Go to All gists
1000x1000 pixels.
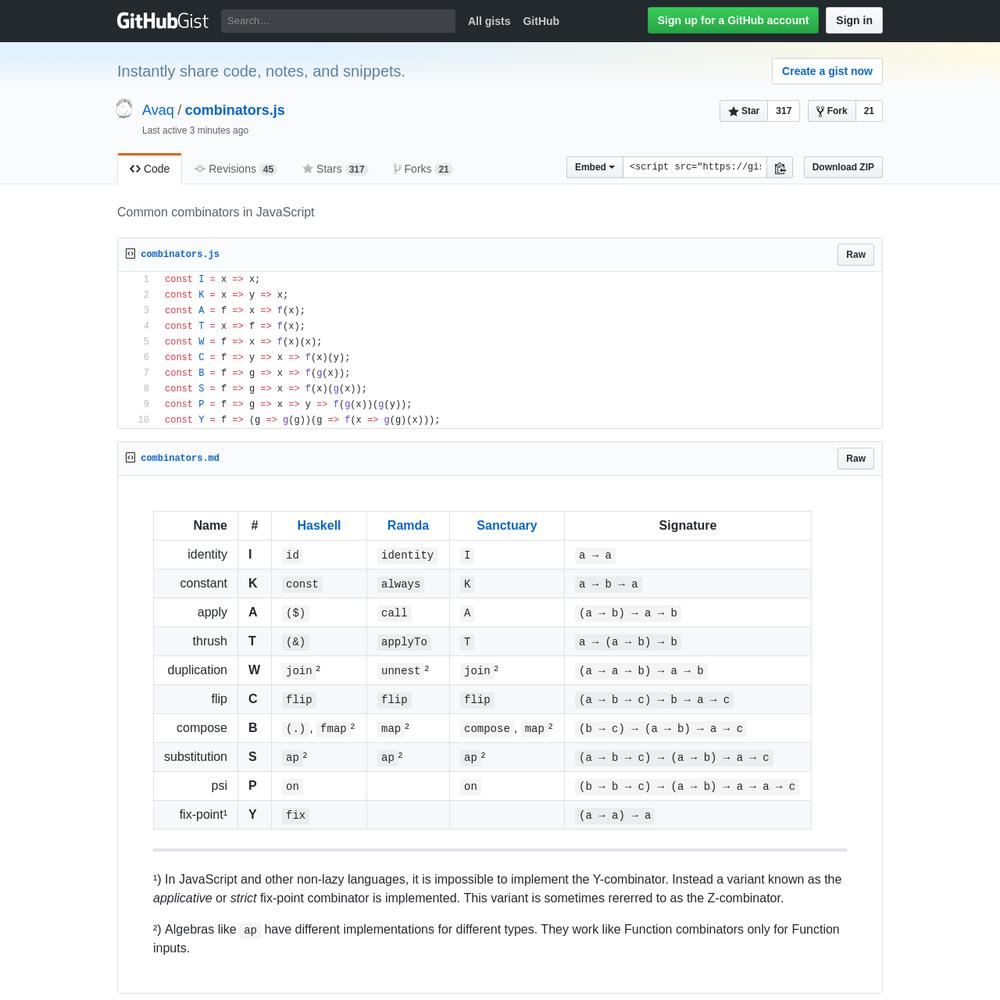[489, 21]
